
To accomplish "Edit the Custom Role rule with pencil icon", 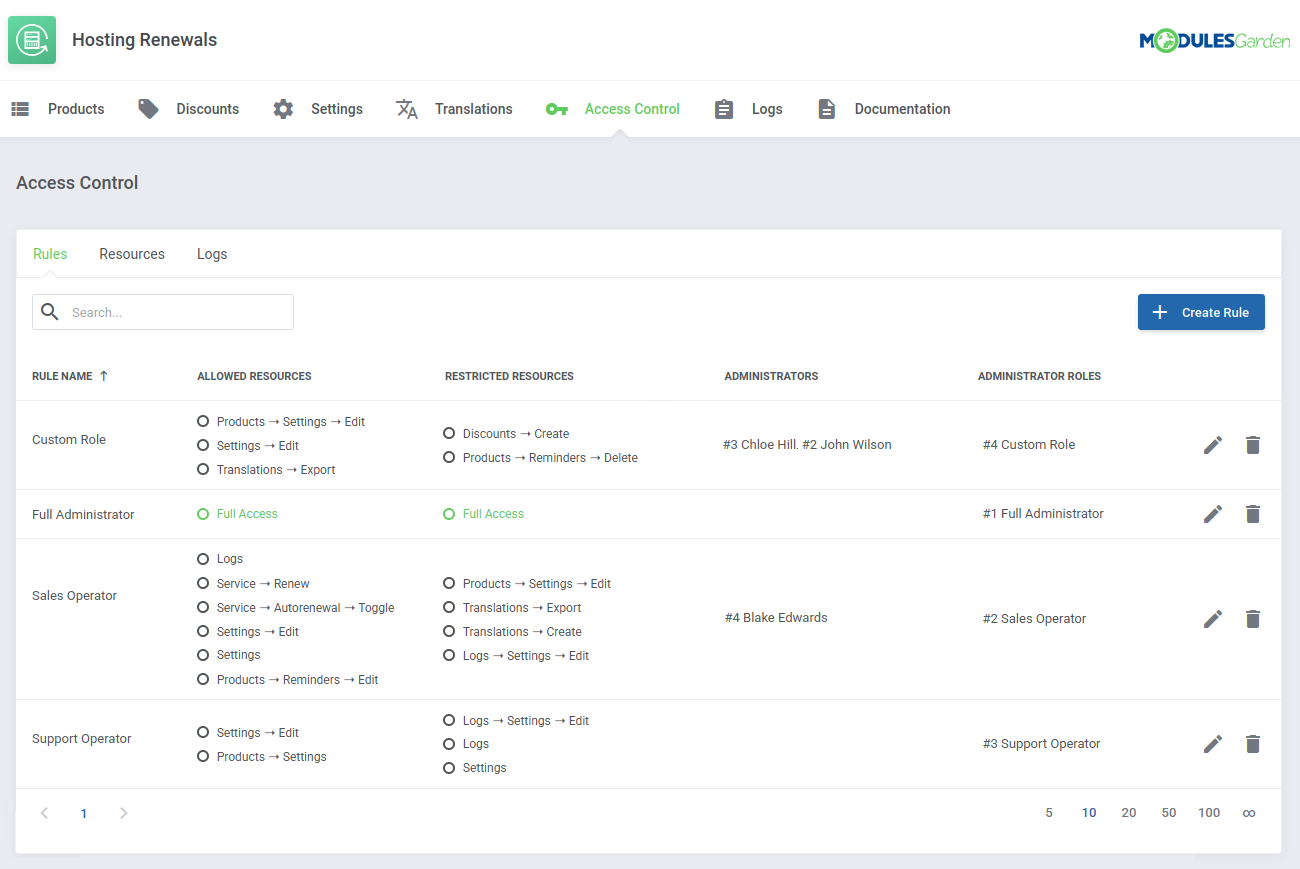I will click(x=1213, y=445).
